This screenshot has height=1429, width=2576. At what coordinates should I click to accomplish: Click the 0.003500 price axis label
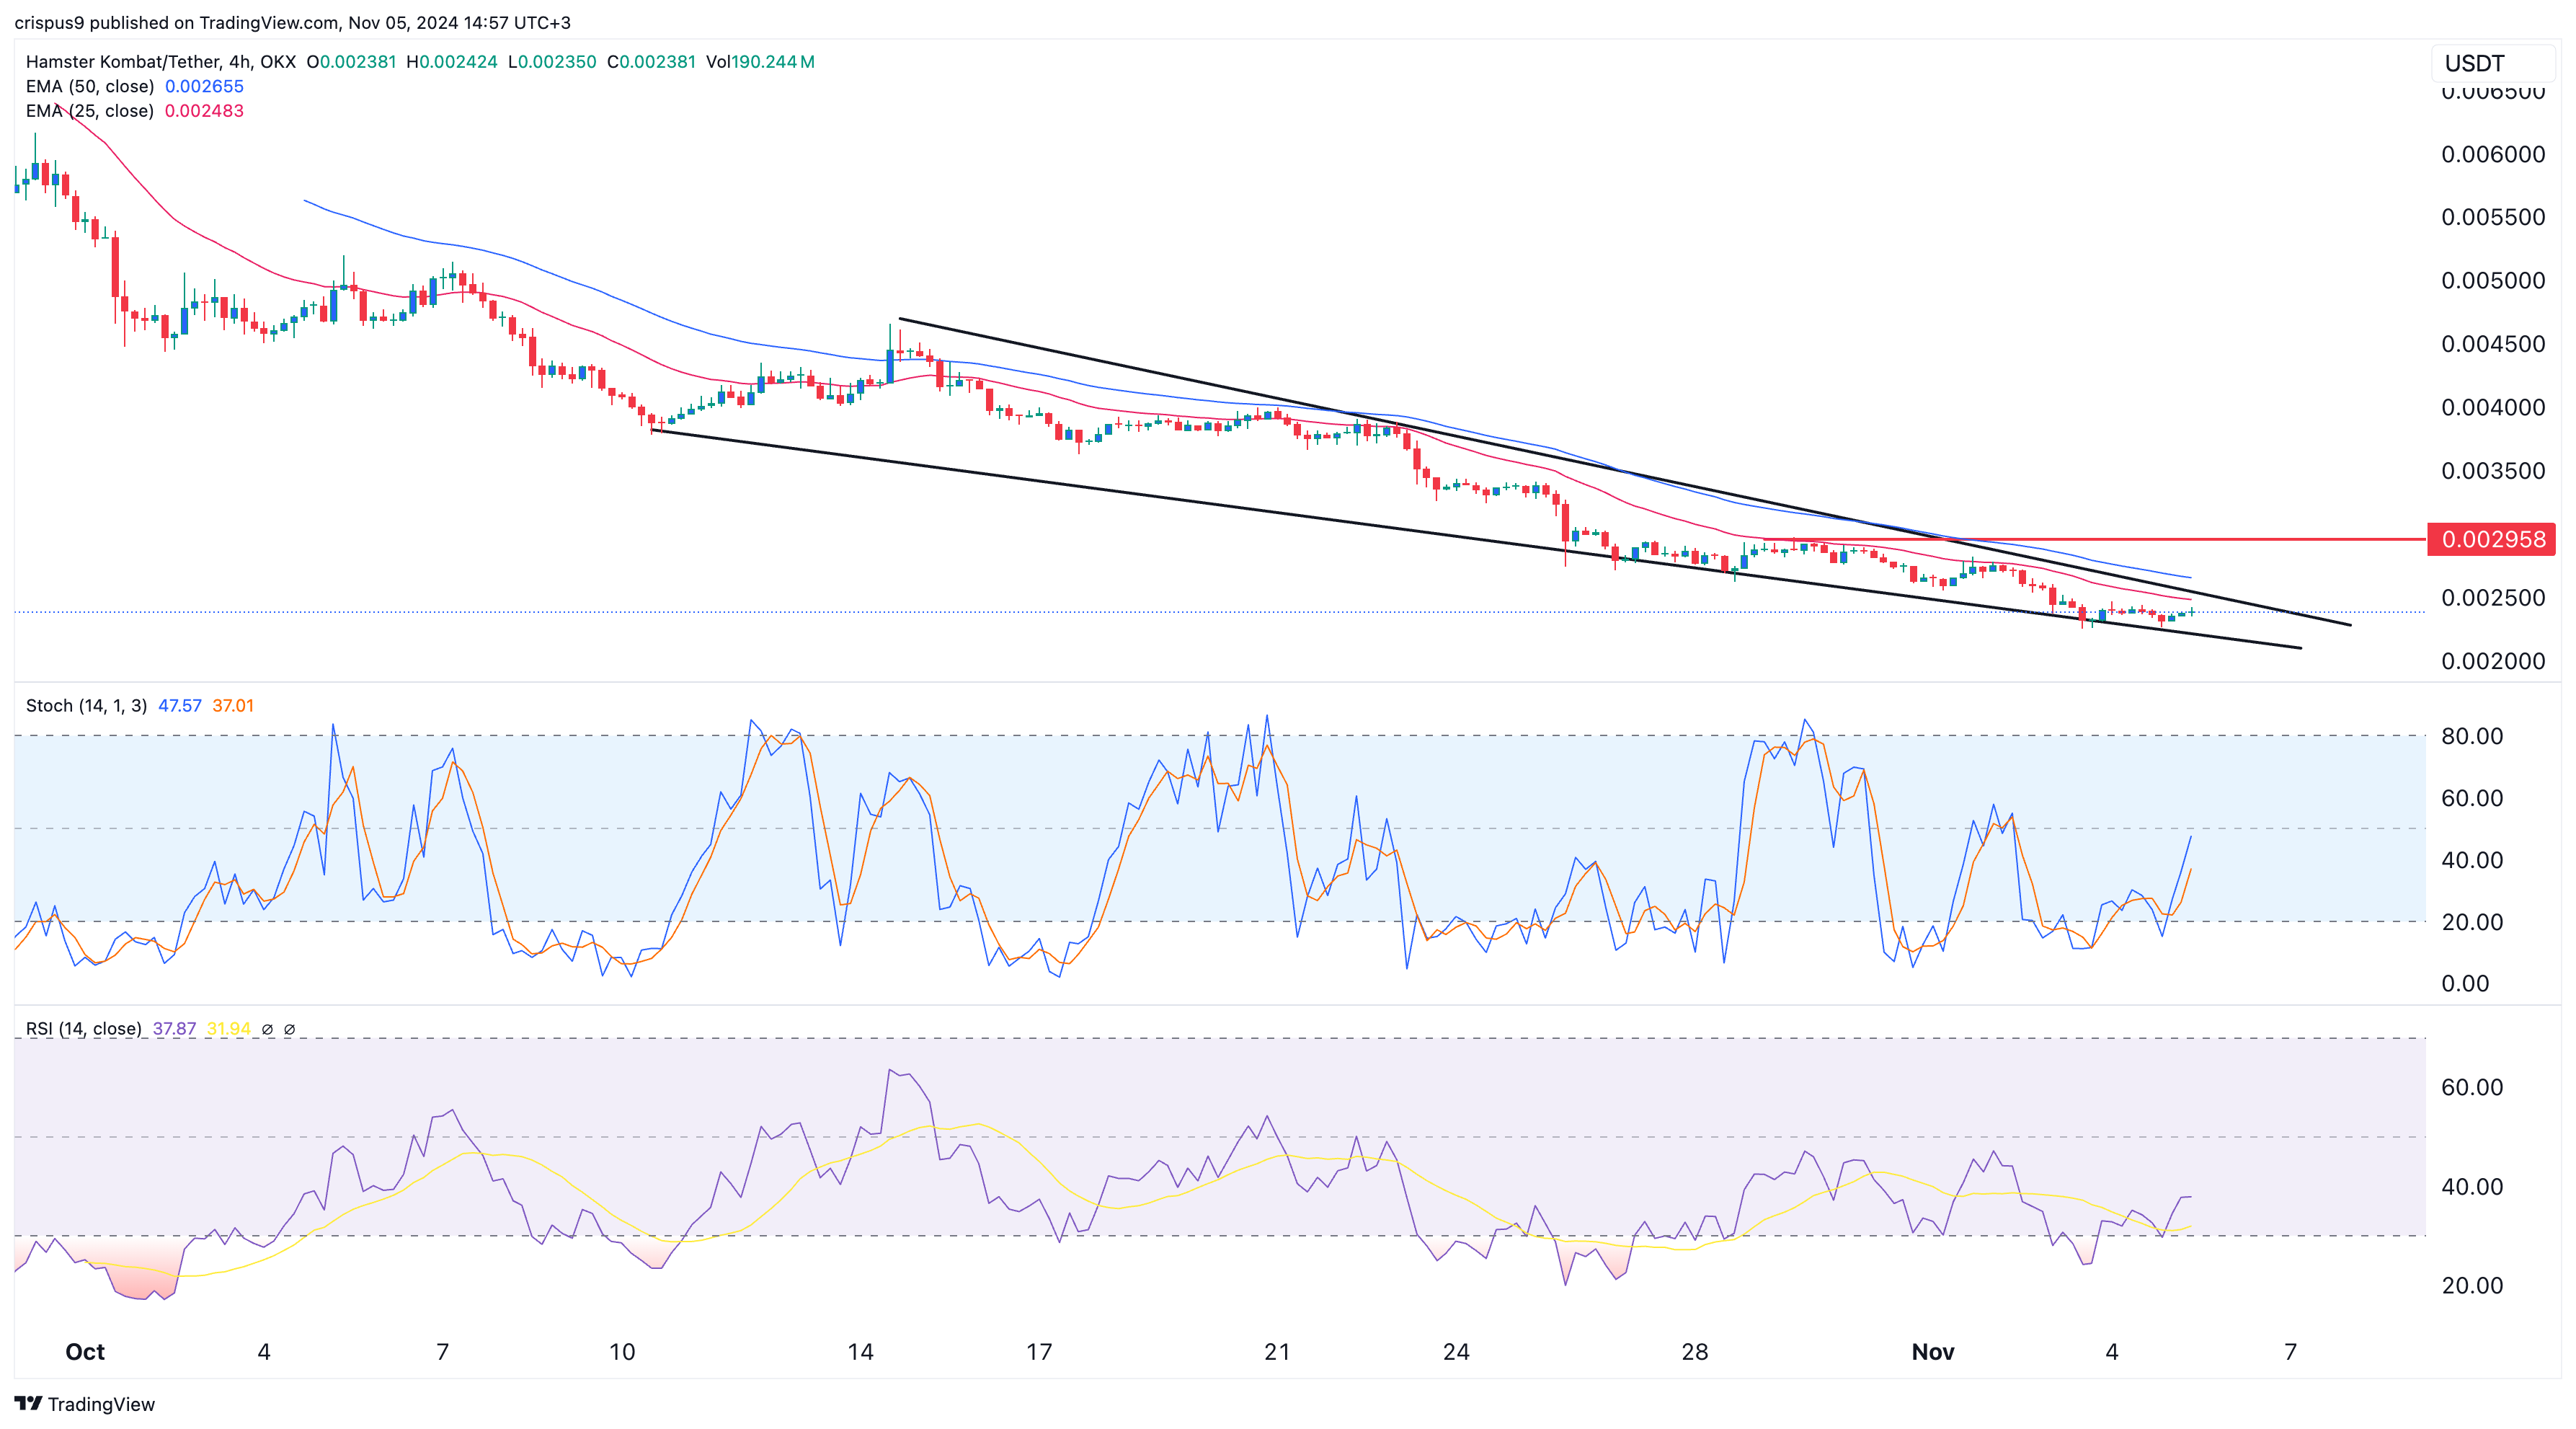(x=2493, y=471)
